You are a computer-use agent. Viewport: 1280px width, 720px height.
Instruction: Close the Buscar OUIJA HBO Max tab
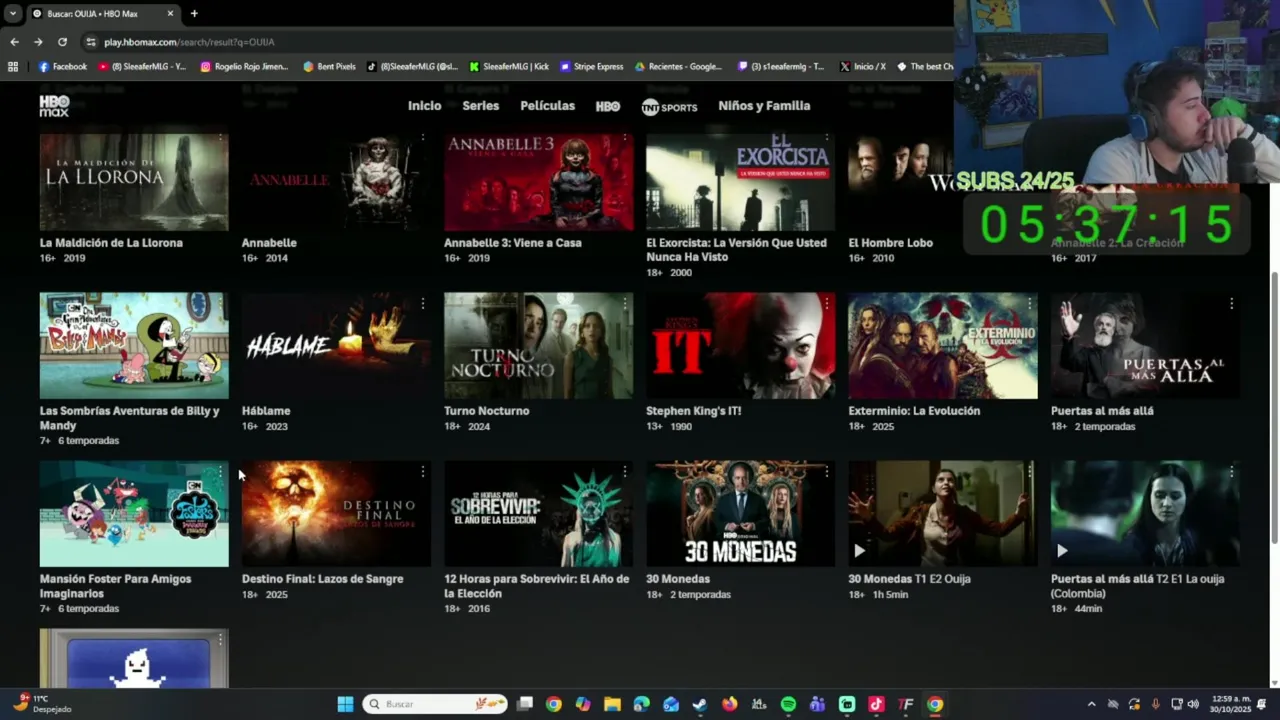[x=170, y=14]
